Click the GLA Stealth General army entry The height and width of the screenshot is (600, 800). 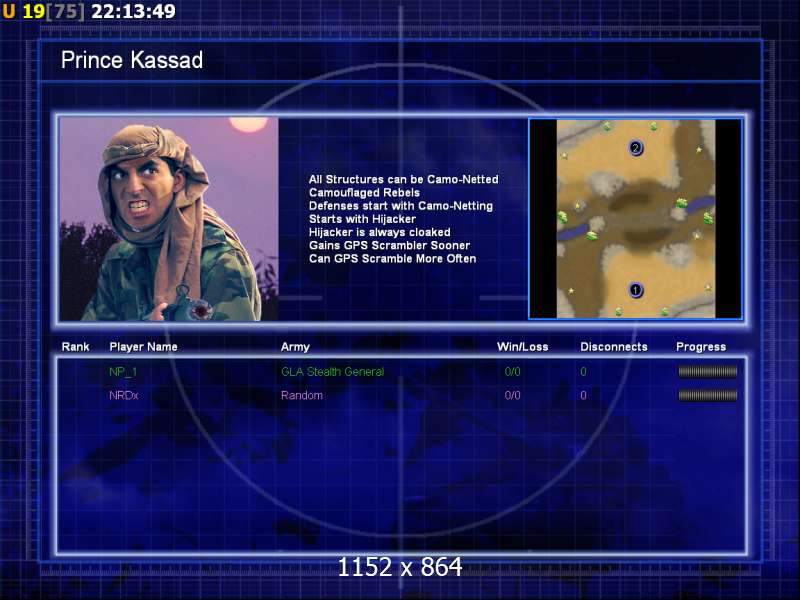[332, 372]
